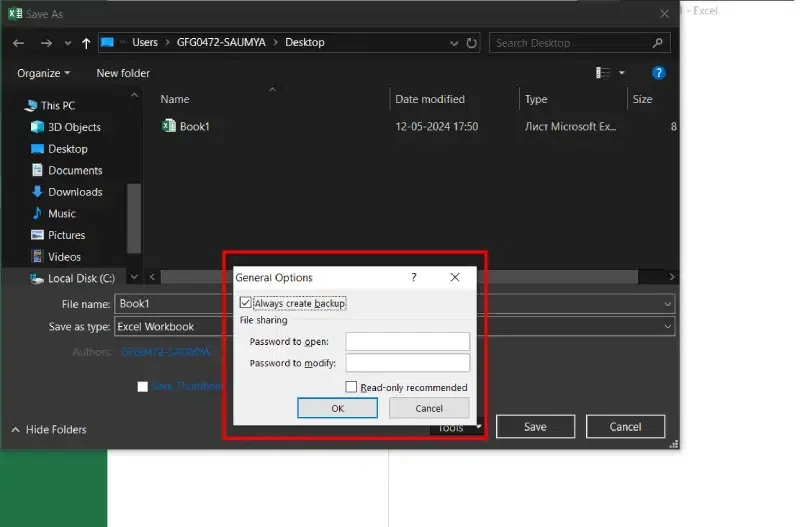
Task: Change the view layout icon
Action: [x=603, y=73]
